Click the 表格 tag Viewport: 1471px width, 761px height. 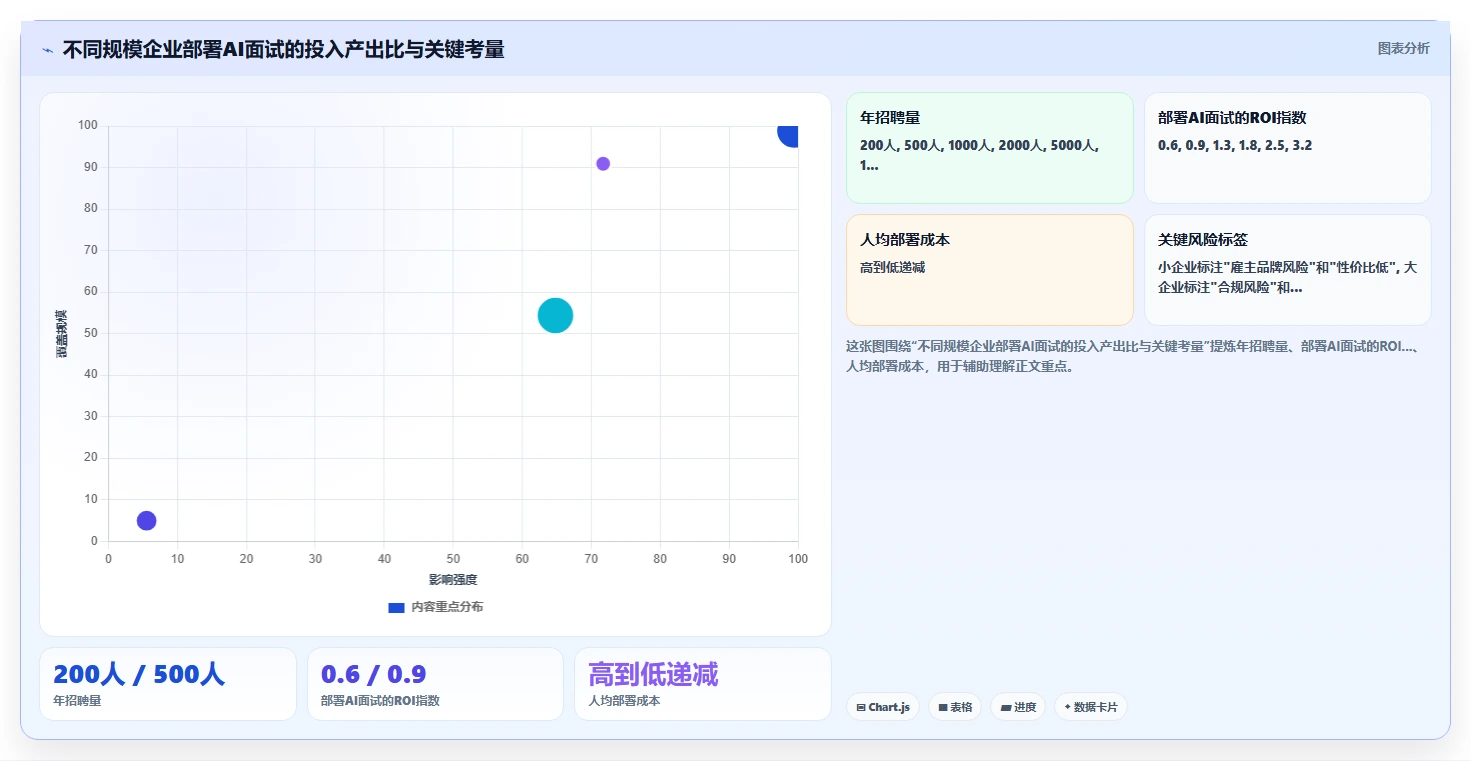(x=955, y=707)
